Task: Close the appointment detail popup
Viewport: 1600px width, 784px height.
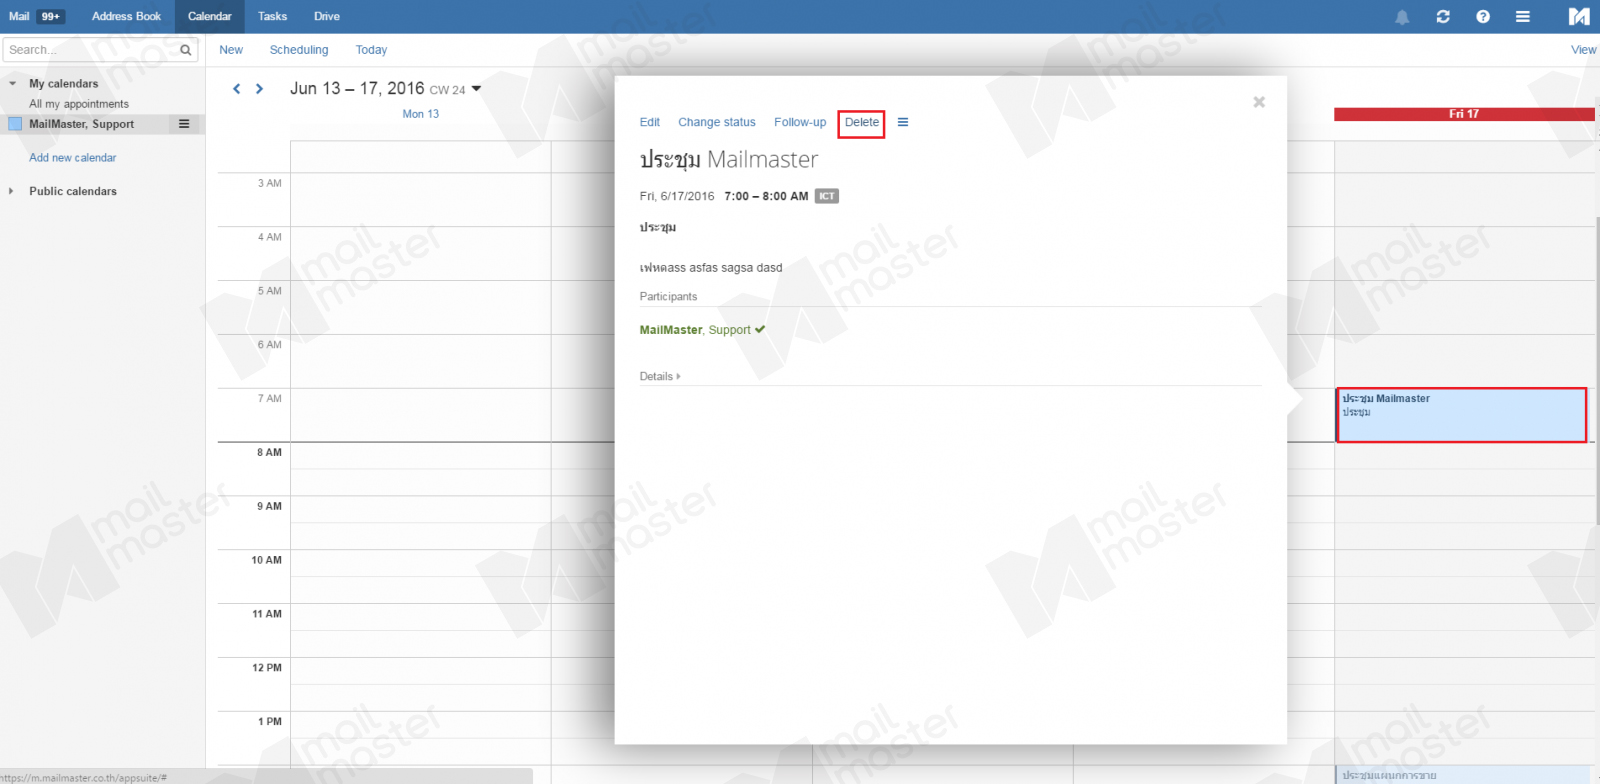Action: click(x=1259, y=102)
